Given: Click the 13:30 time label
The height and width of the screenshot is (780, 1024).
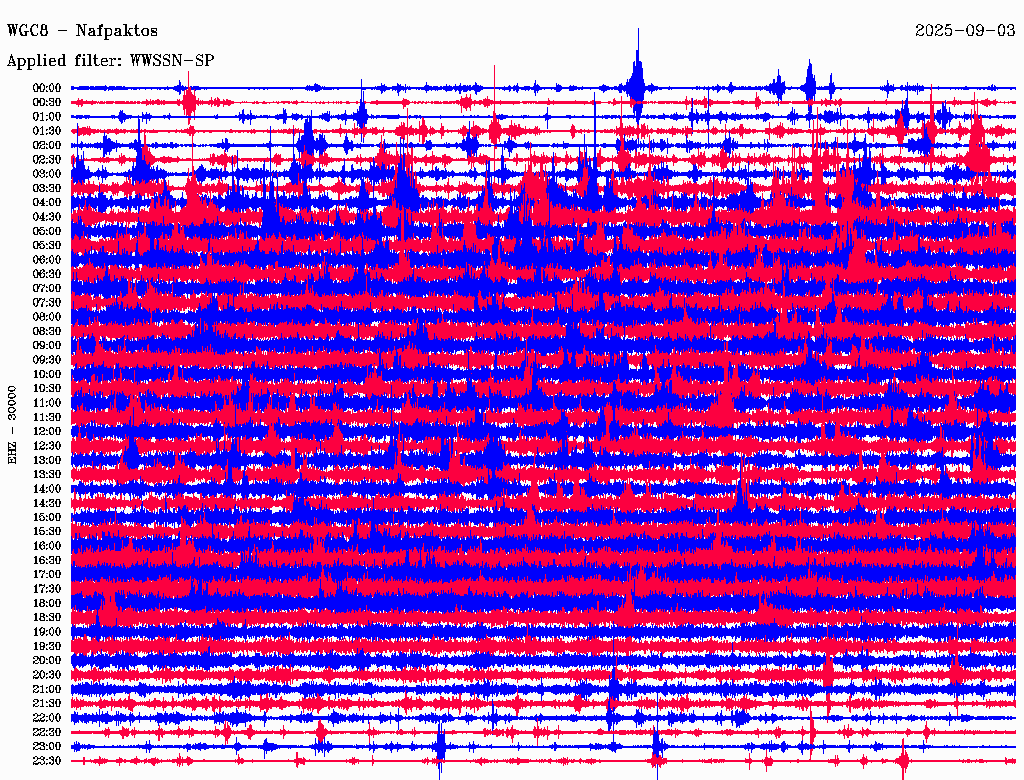Looking at the screenshot, I should 47,475.
